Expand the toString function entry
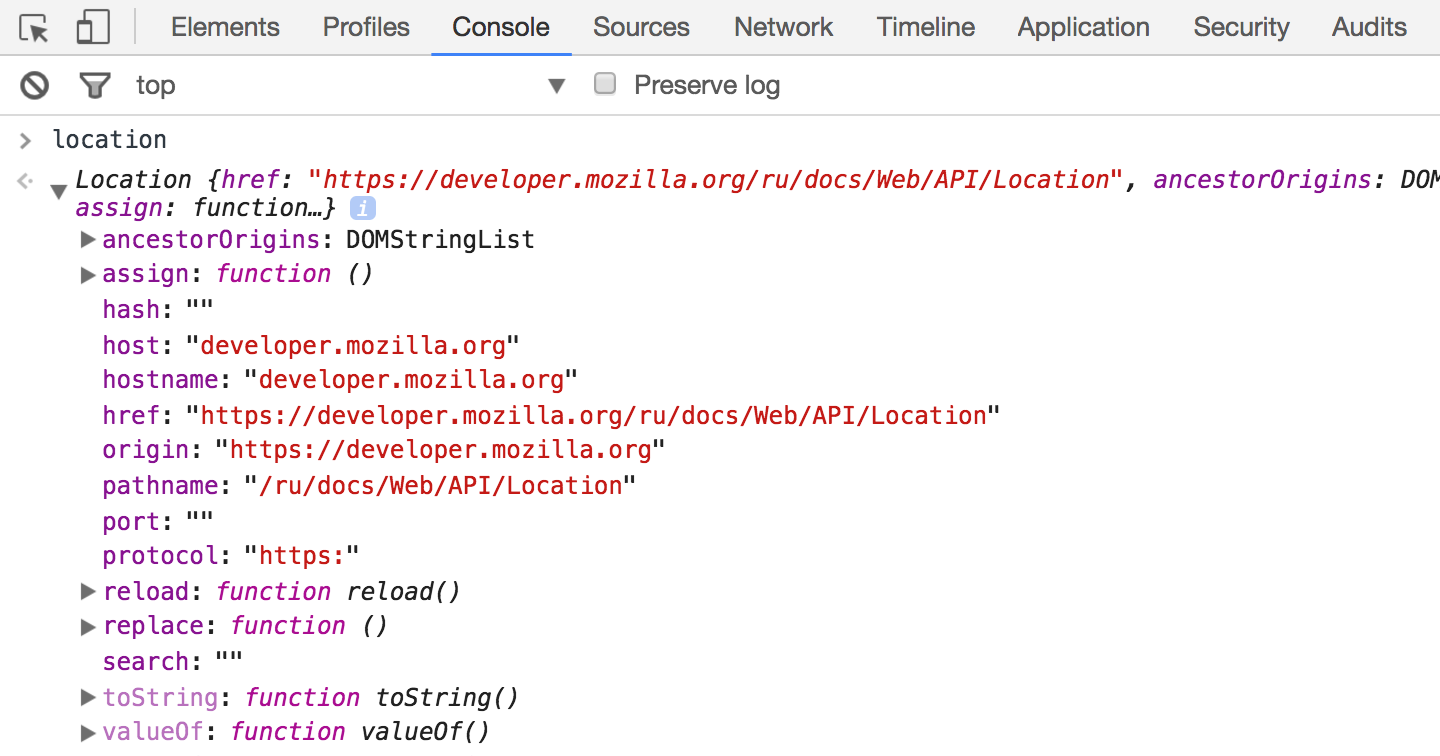The height and width of the screenshot is (756, 1440). pos(88,697)
